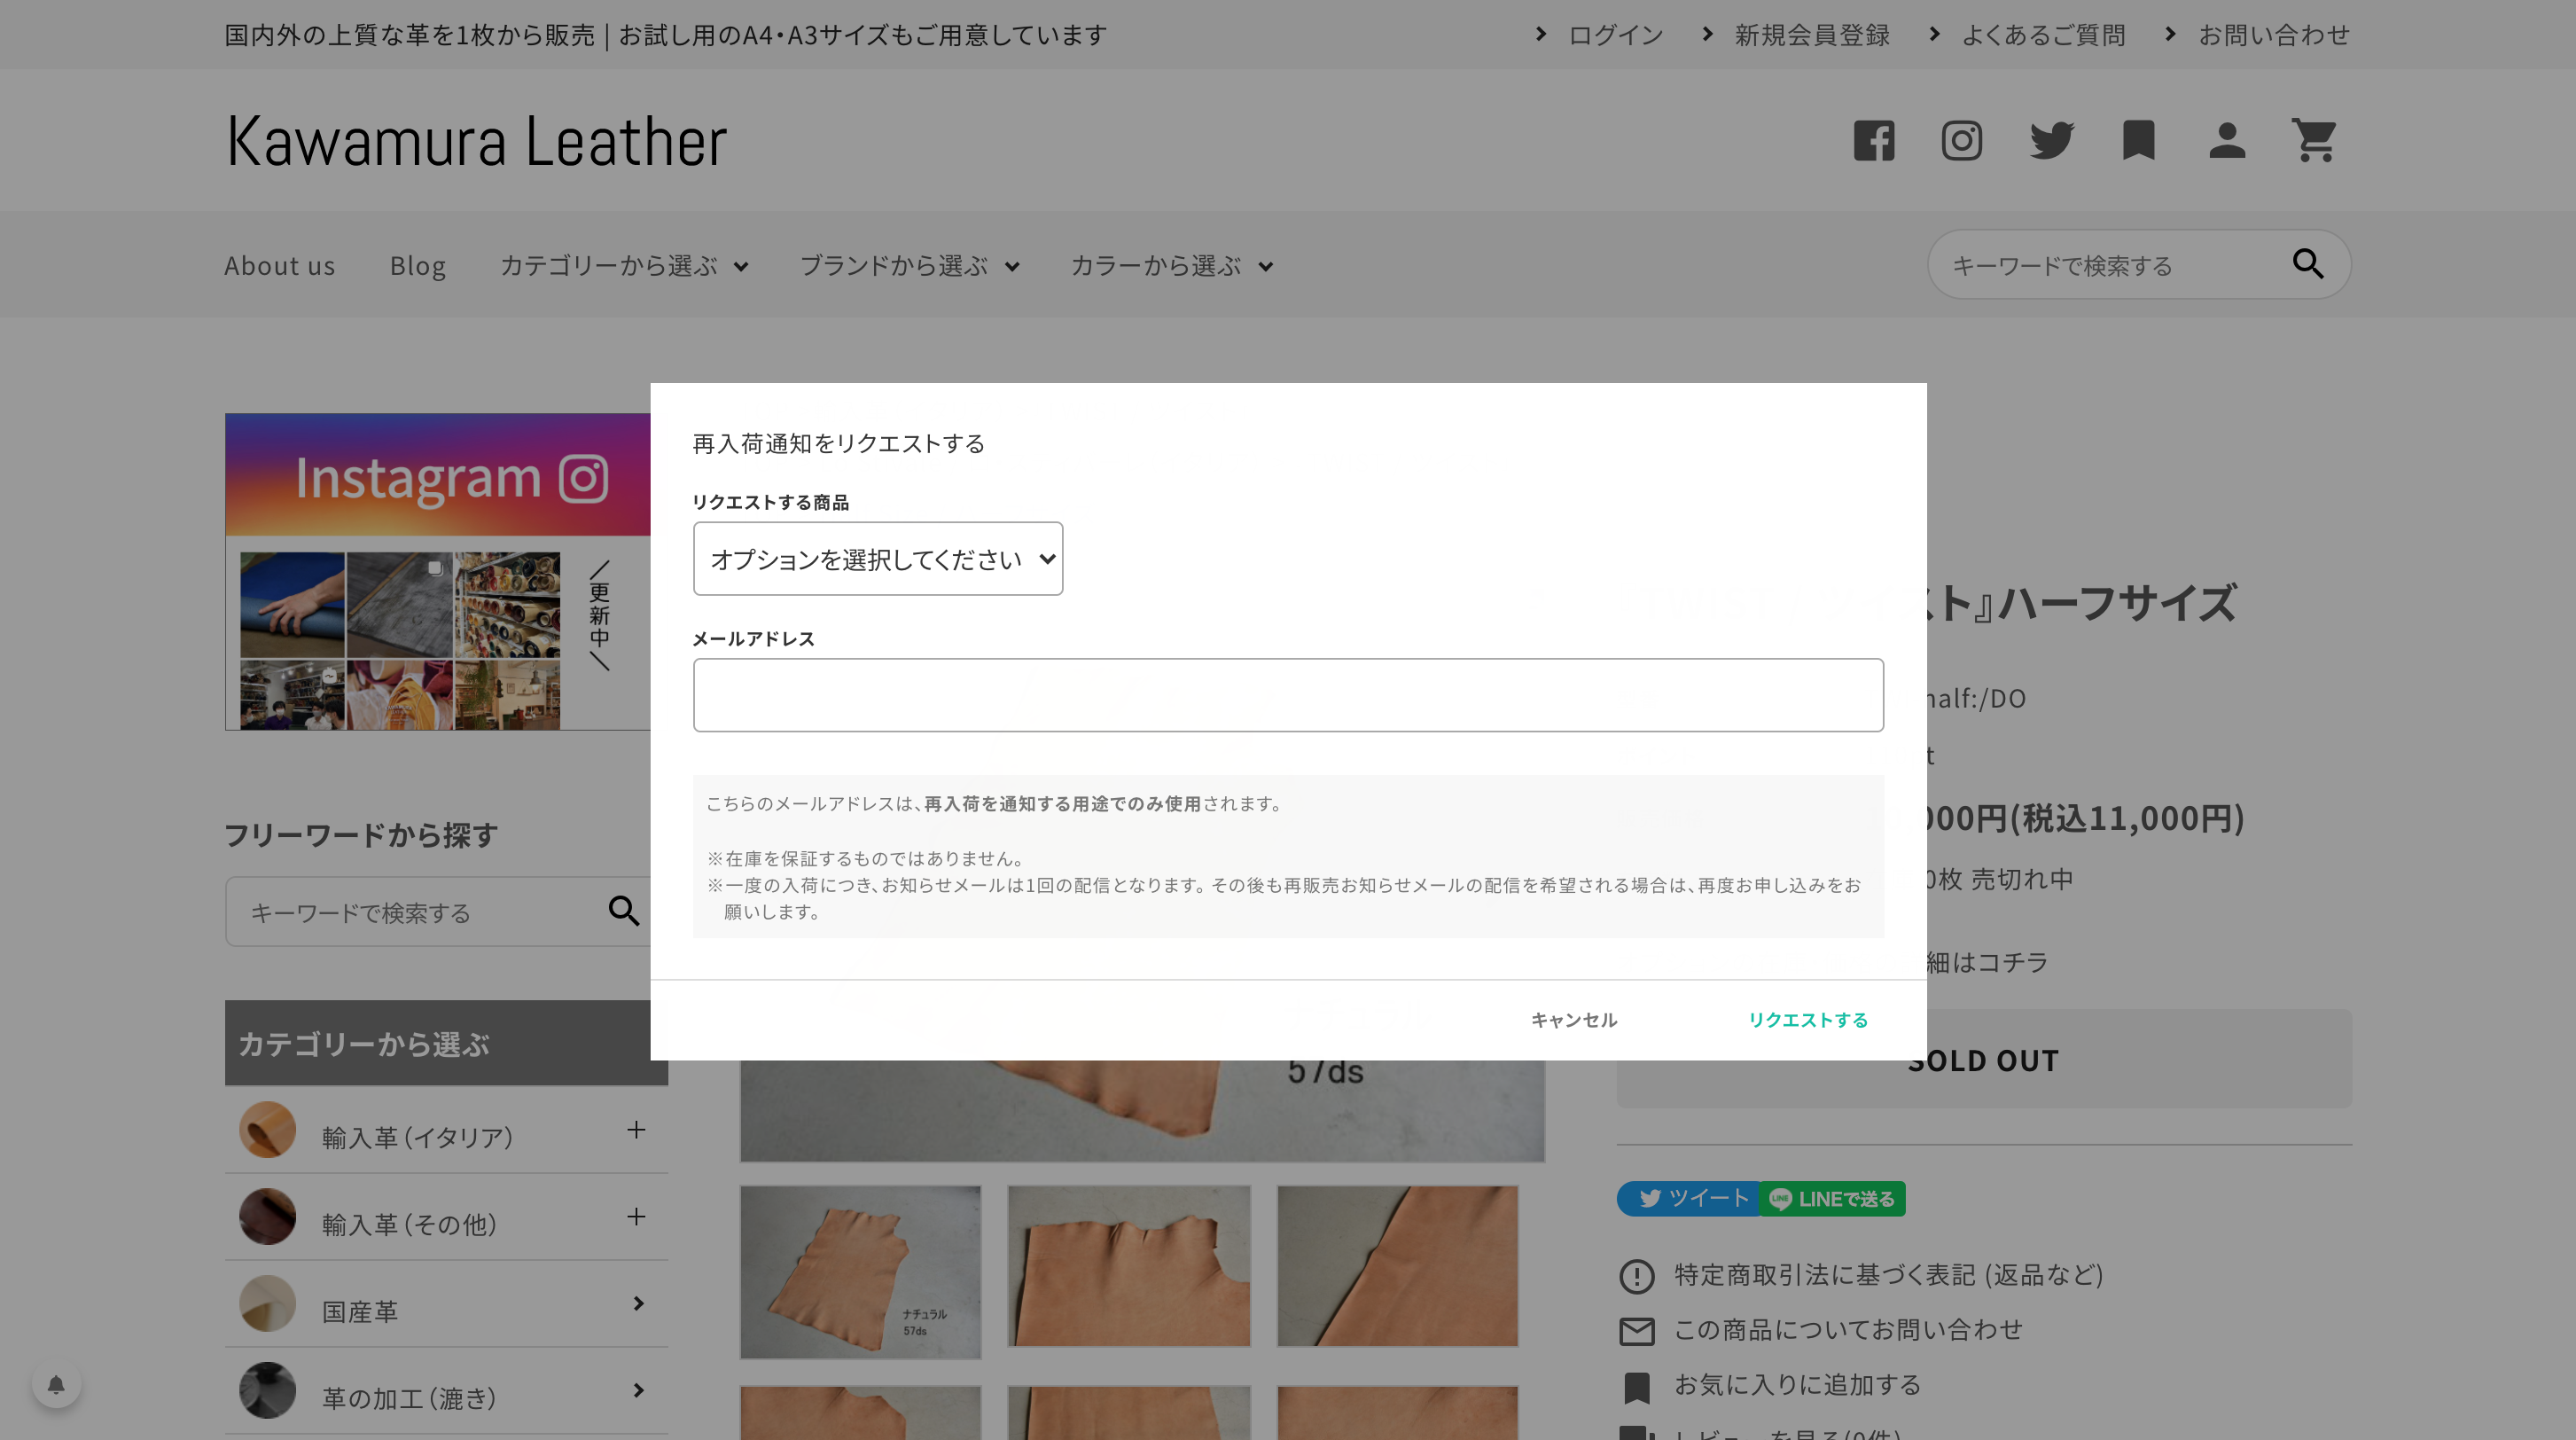Click the 革の加工(漉き) category label
This screenshot has height=1440, width=2576.
pyautogui.click(x=409, y=1398)
